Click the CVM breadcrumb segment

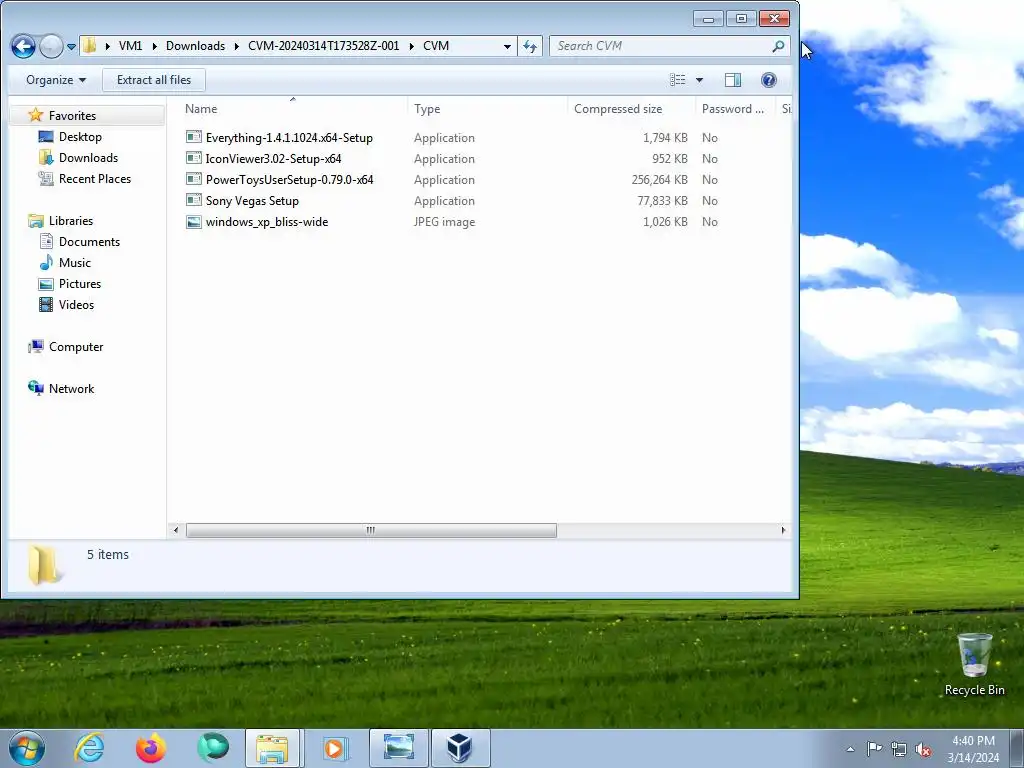click(436, 46)
